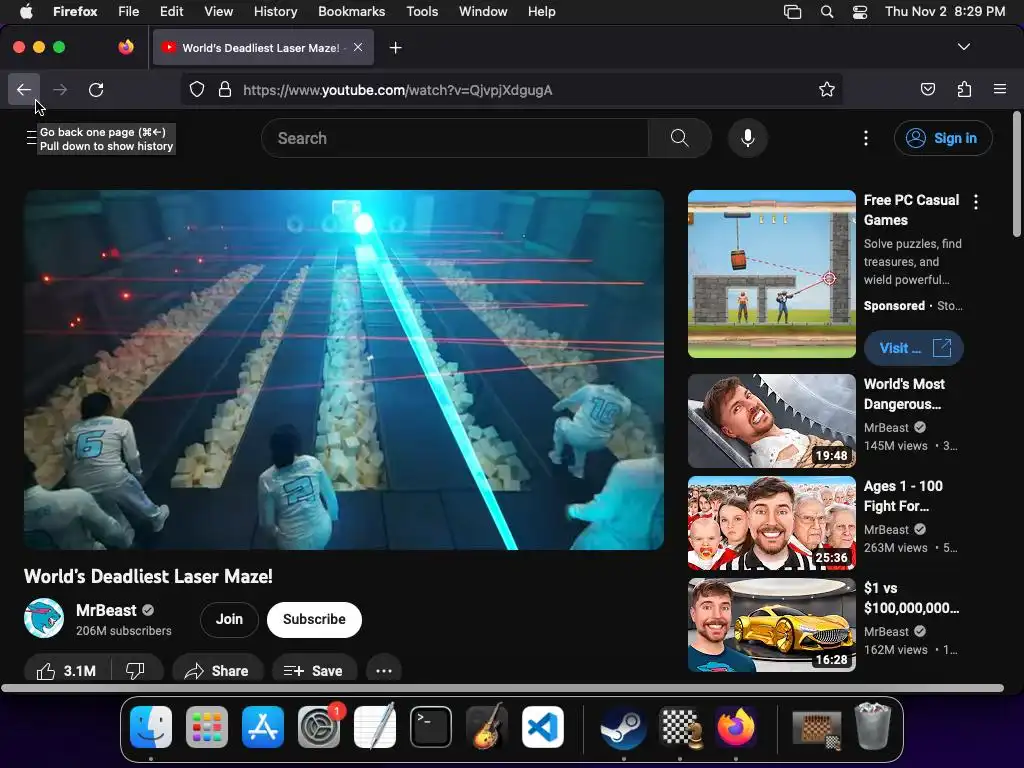Expand the list all tabs chevron

pyautogui.click(x=963, y=47)
